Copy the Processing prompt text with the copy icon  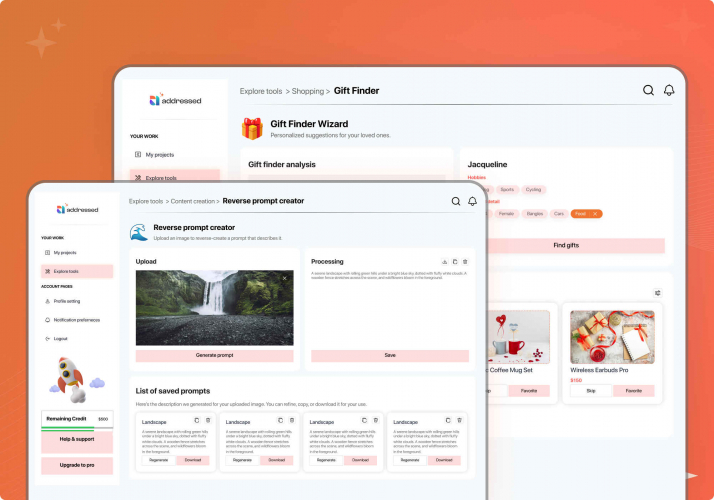(454, 262)
